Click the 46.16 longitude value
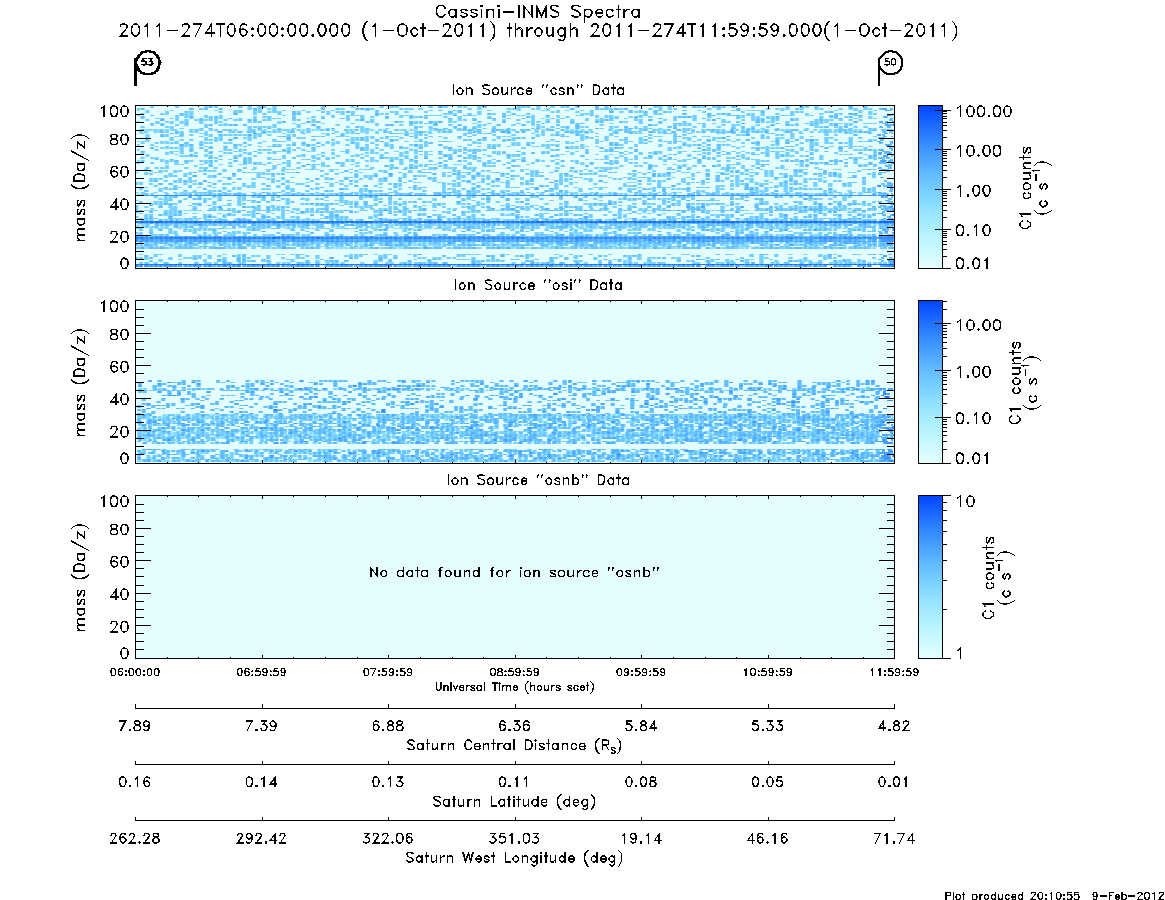 pyautogui.click(x=768, y=838)
